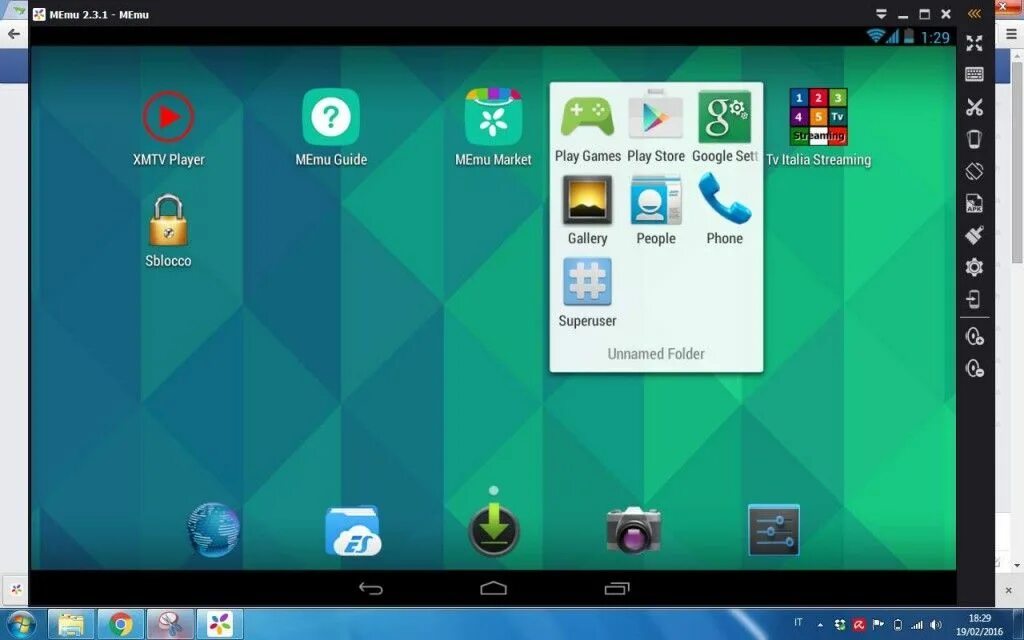This screenshot has height=640, width=1024.
Task: Collapse the MEmu sidebar with orange chevrons
Action: click(x=974, y=14)
